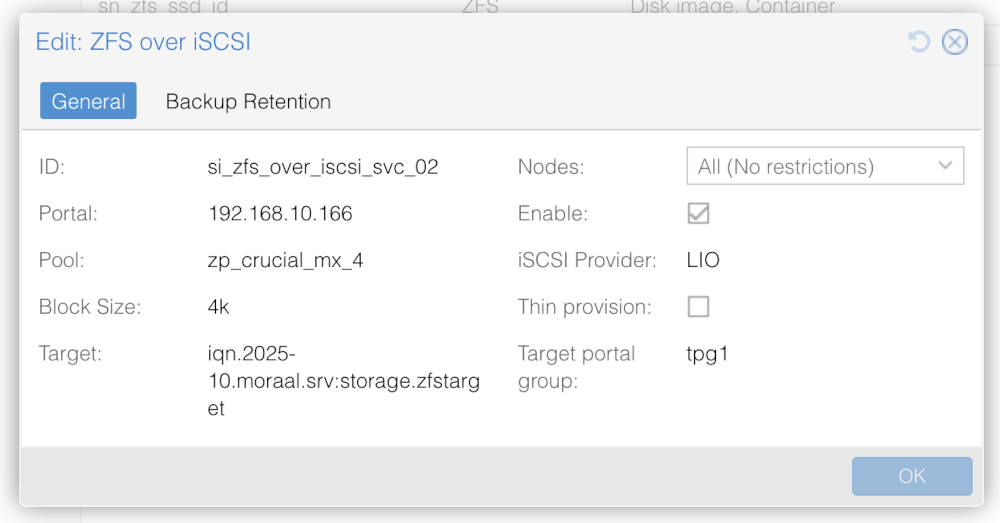
Task: Click the Target portal group value tpg1
Action: 706,354
